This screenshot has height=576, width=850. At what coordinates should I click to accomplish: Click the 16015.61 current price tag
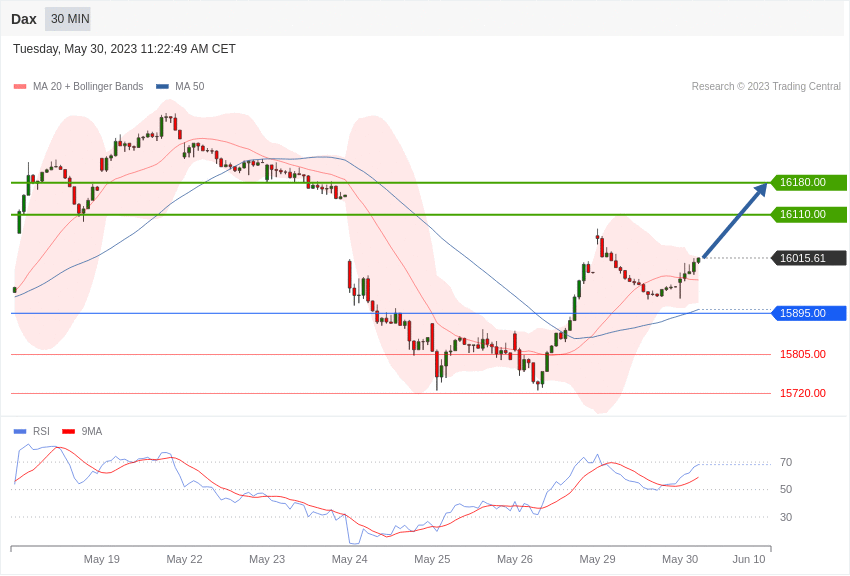coord(808,258)
